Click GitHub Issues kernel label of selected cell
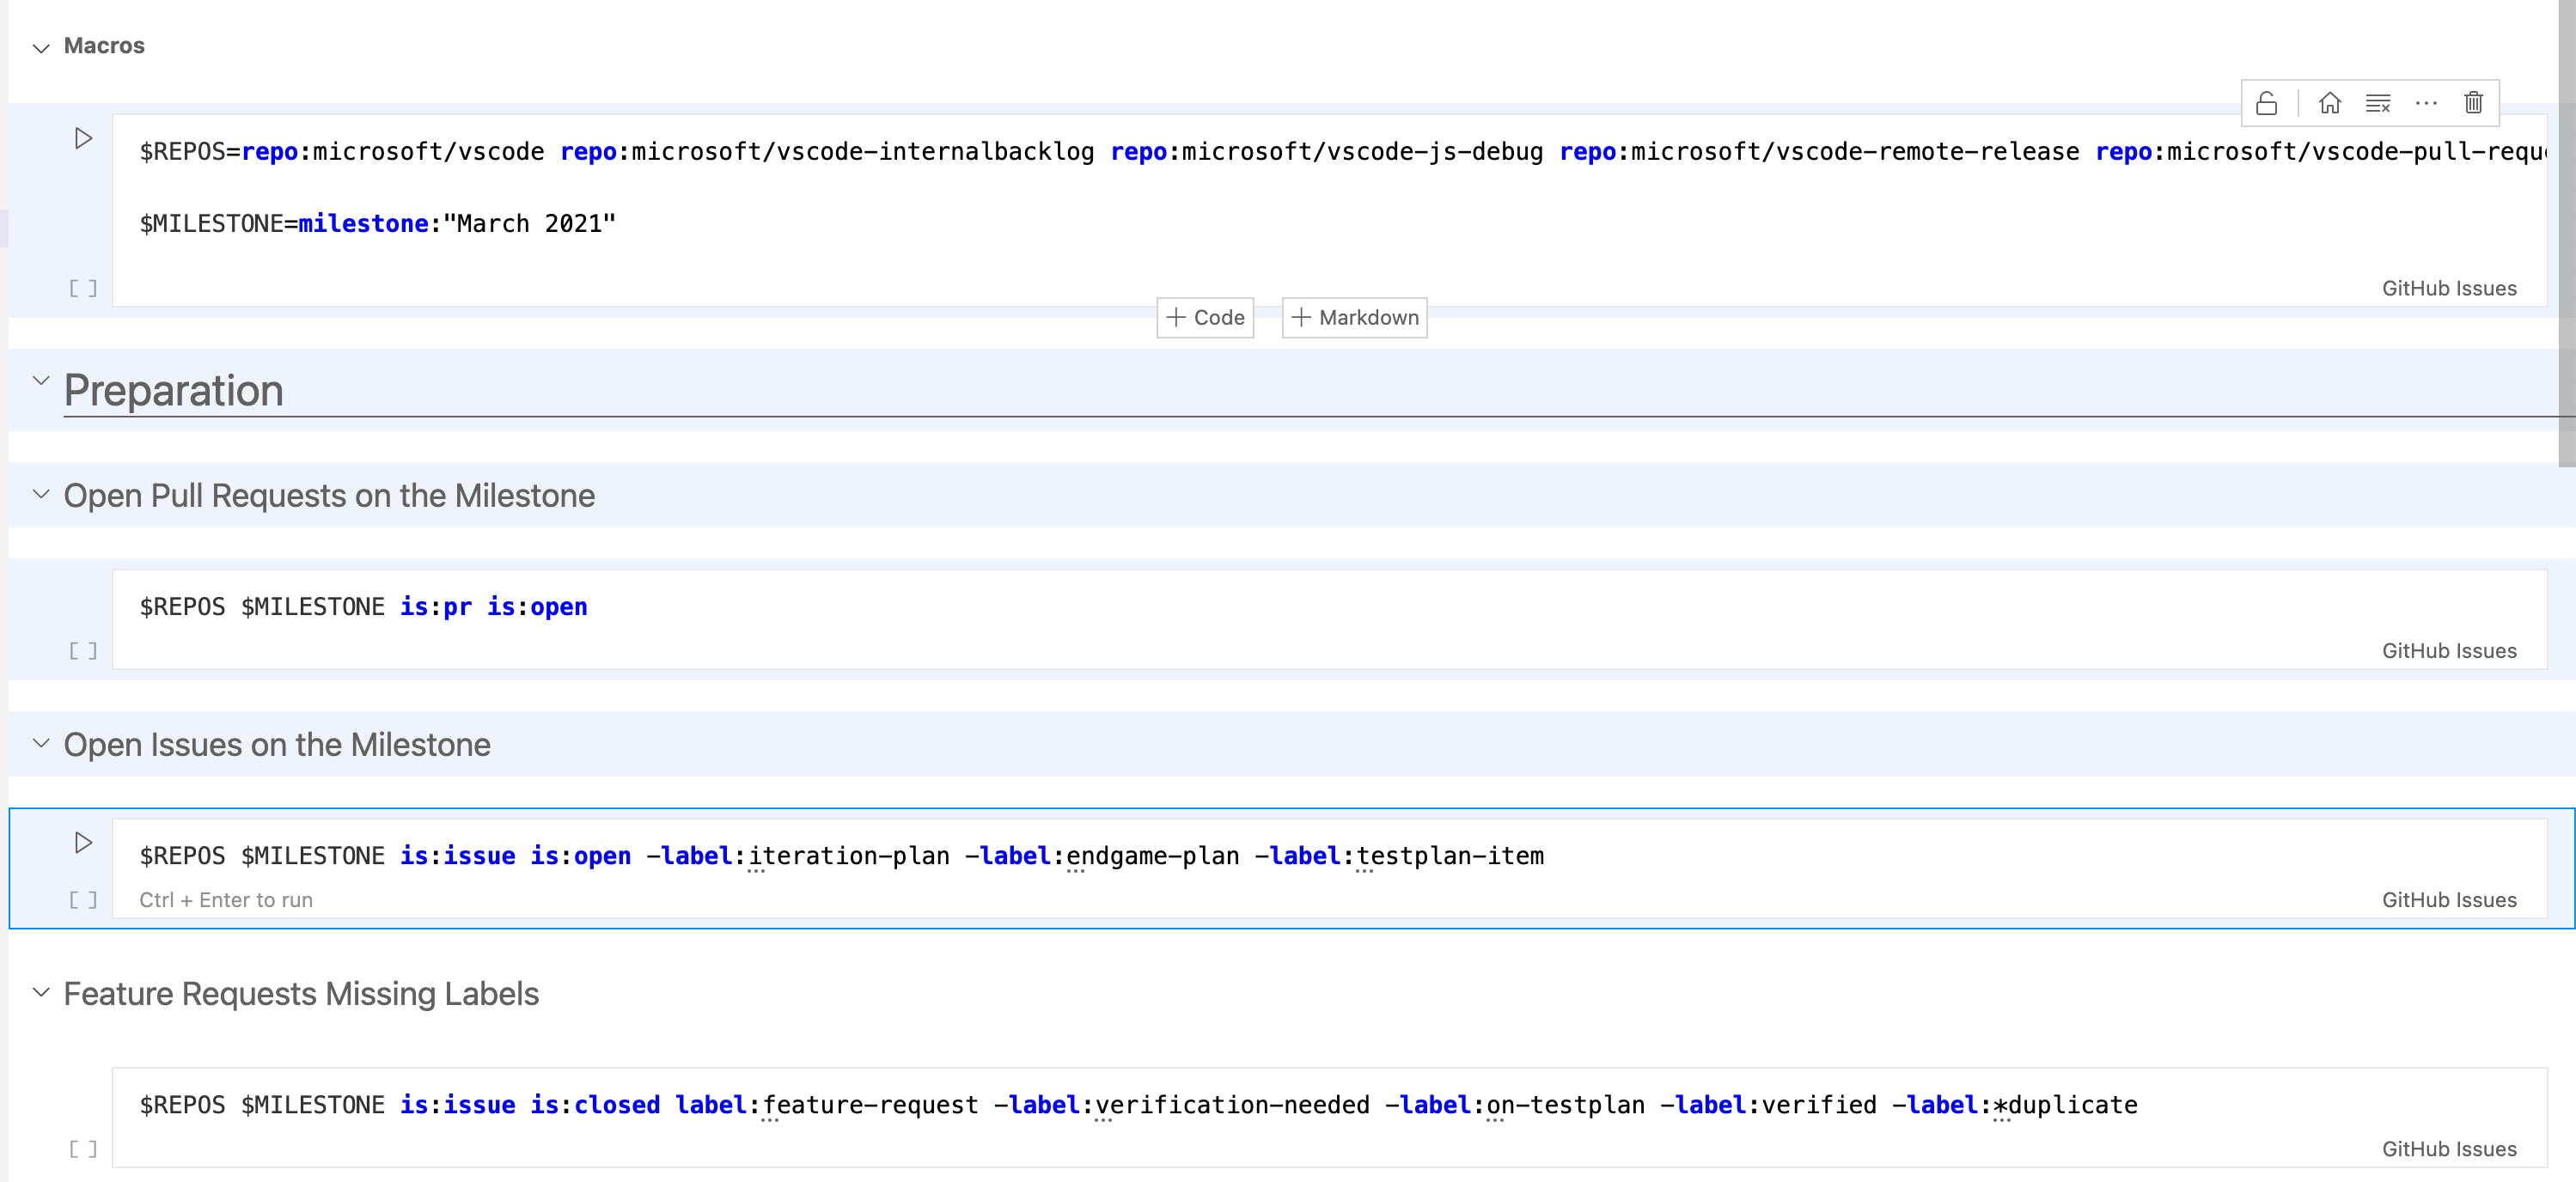 click(x=2448, y=899)
